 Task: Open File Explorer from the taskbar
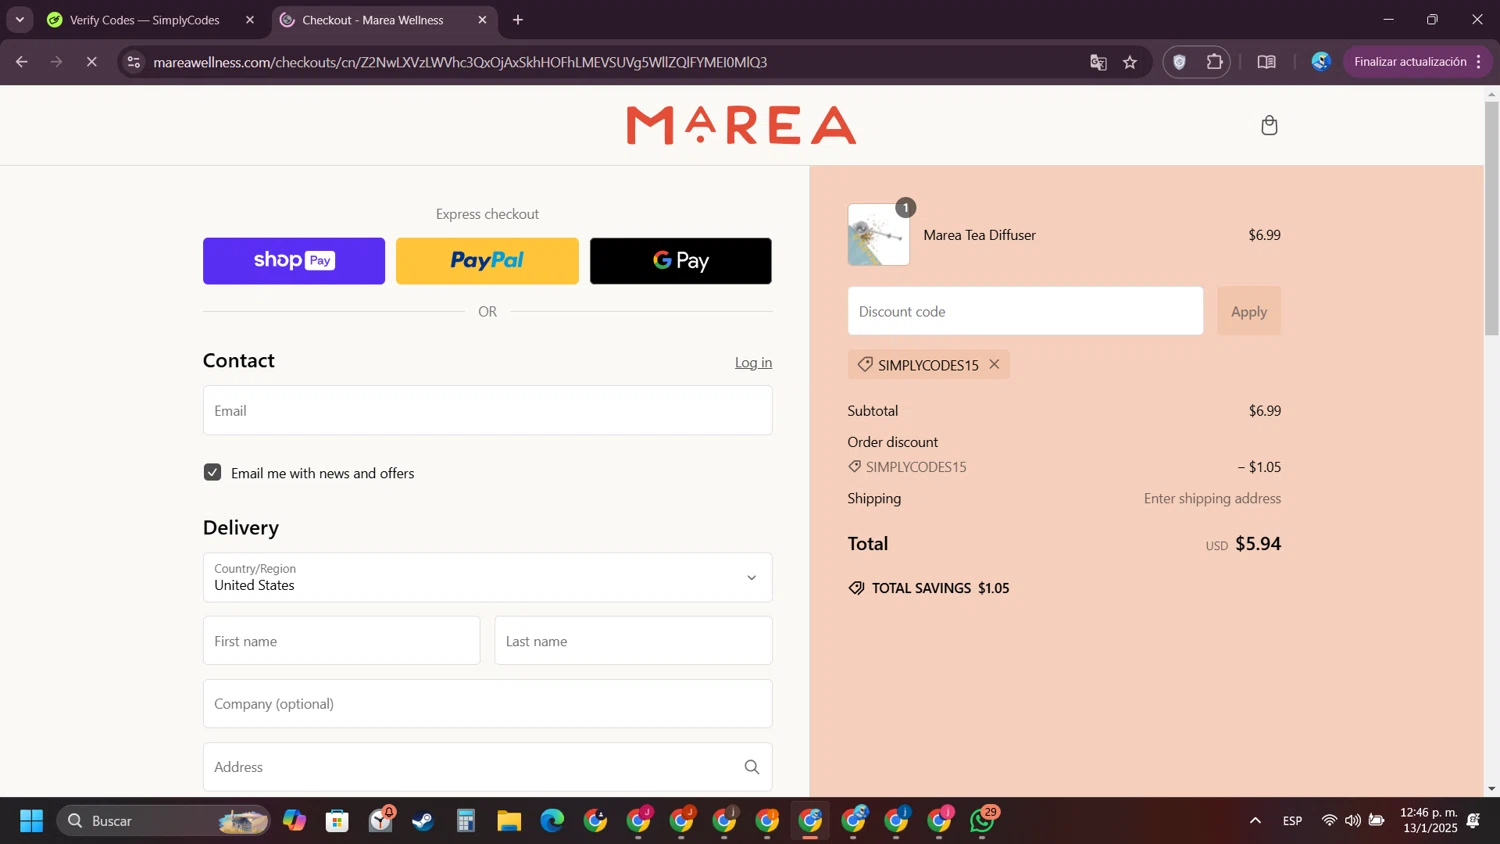coord(509,821)
